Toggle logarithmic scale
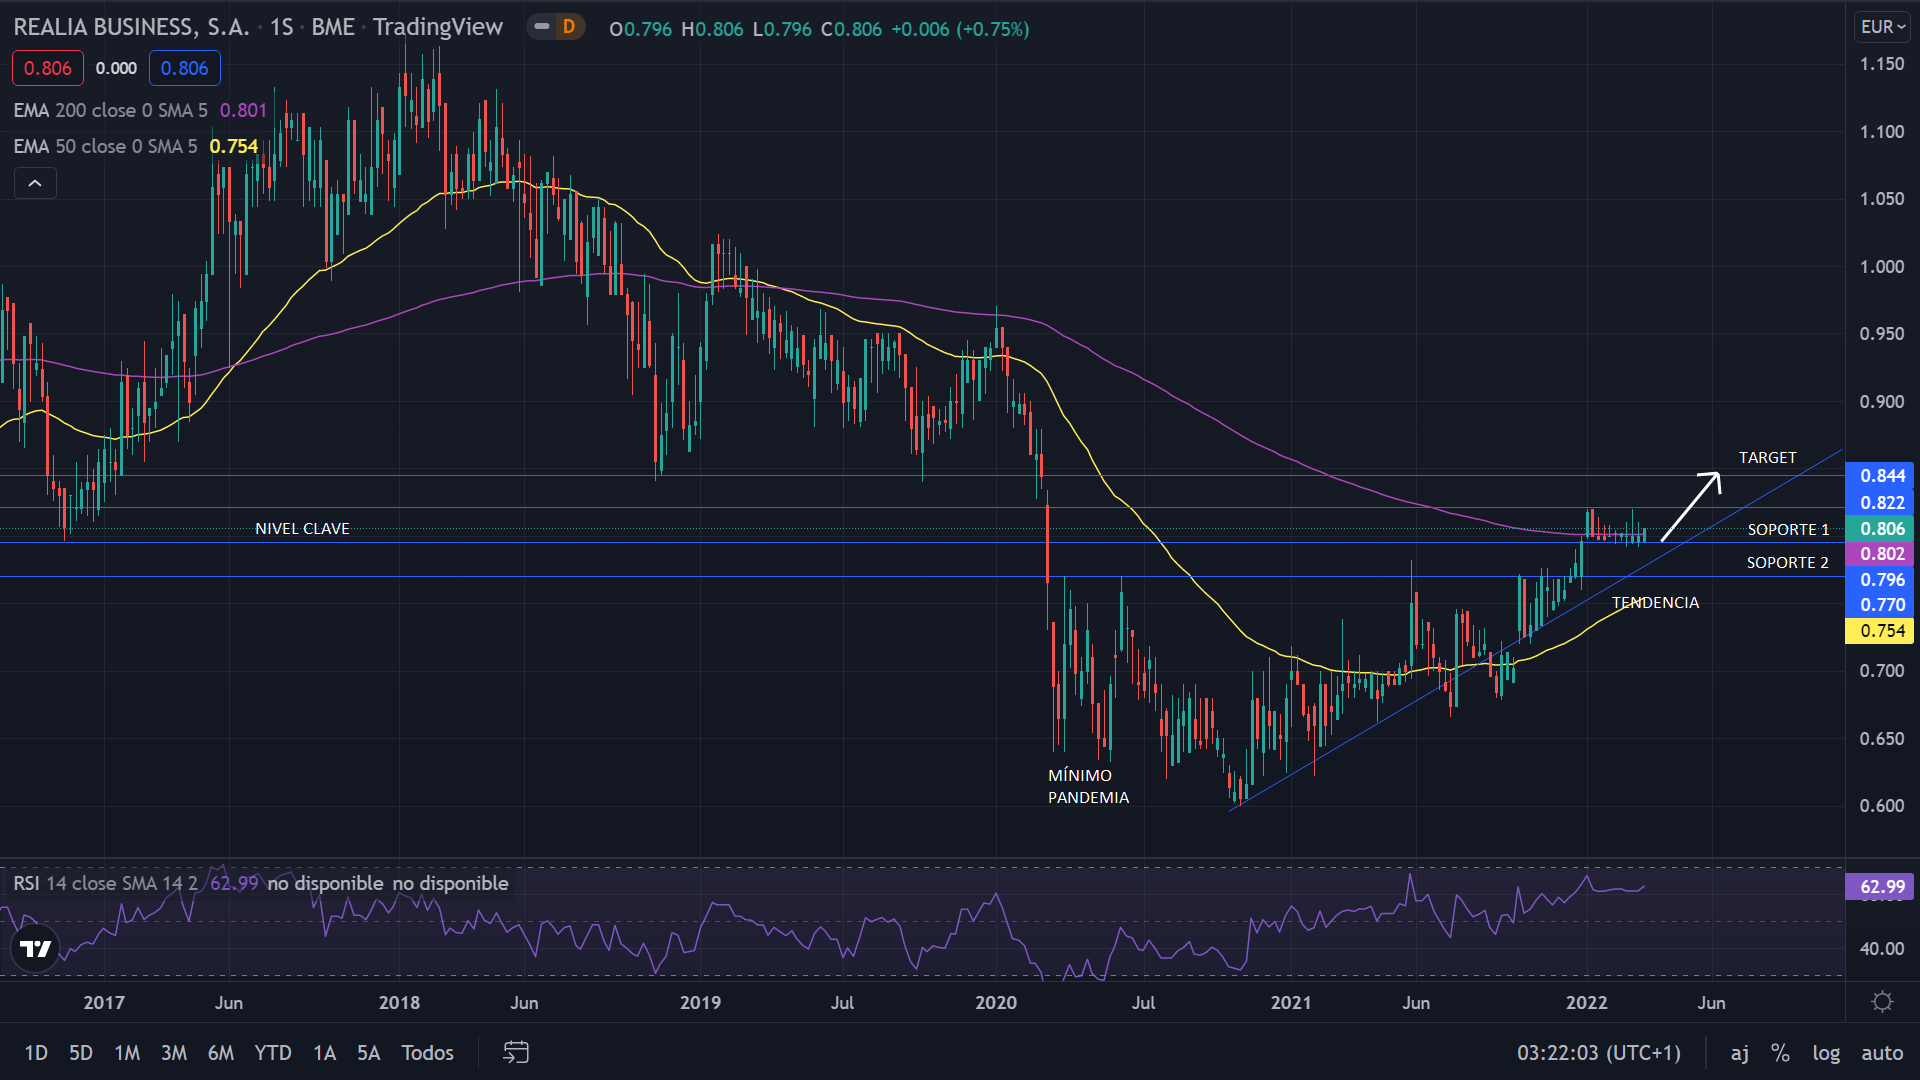 coord(1826,1052)
